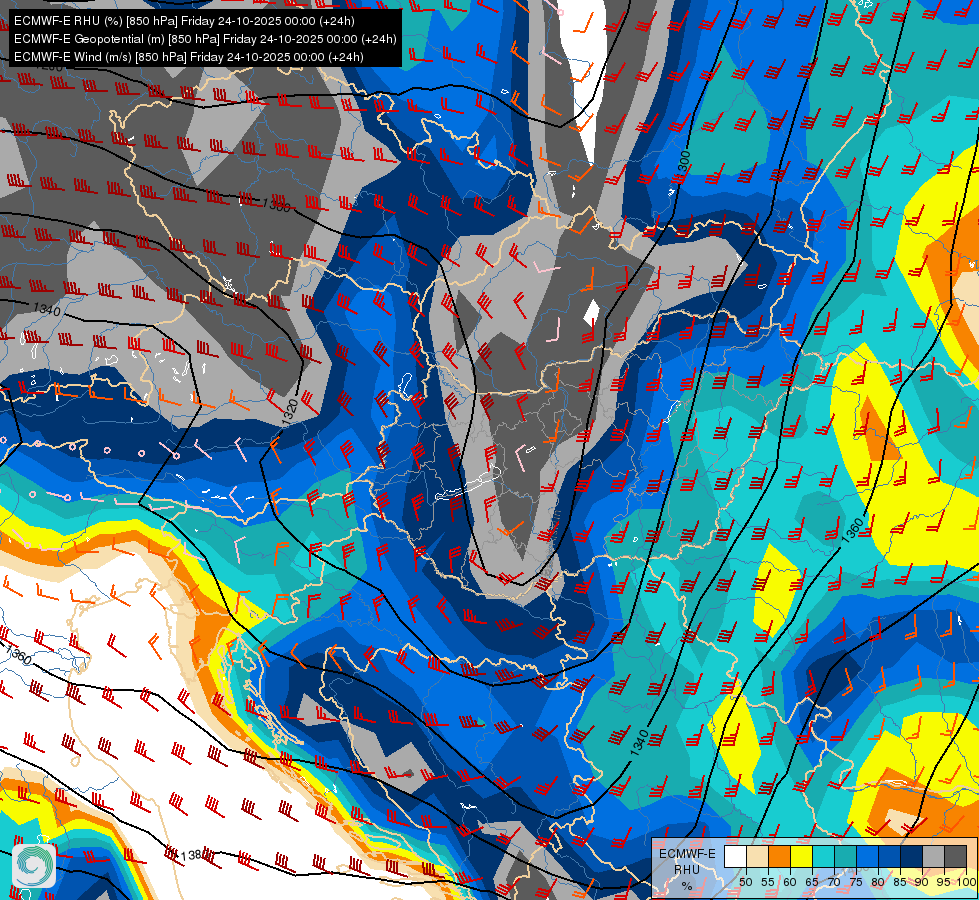979x900 pixels.
Task: Click the teal 70-75 legend swatch
Action: (845, 856)
